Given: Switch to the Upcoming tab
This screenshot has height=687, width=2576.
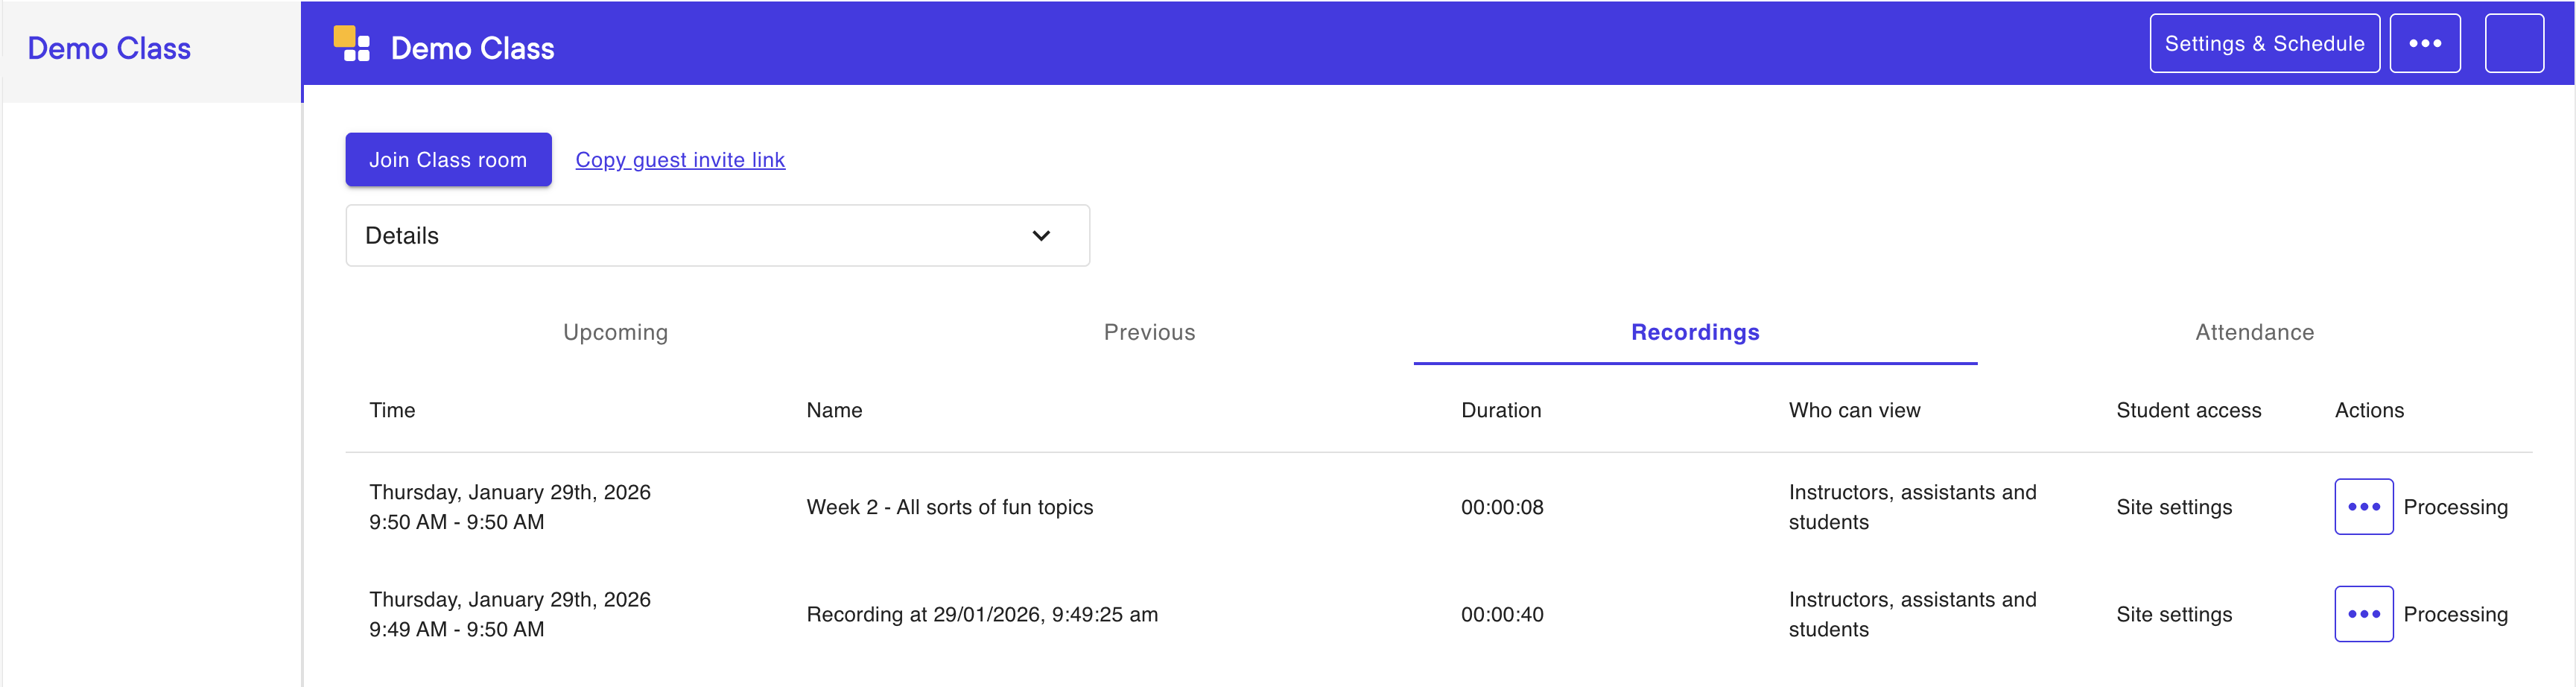Looking at the screenshot, I should tap(615, 332).
